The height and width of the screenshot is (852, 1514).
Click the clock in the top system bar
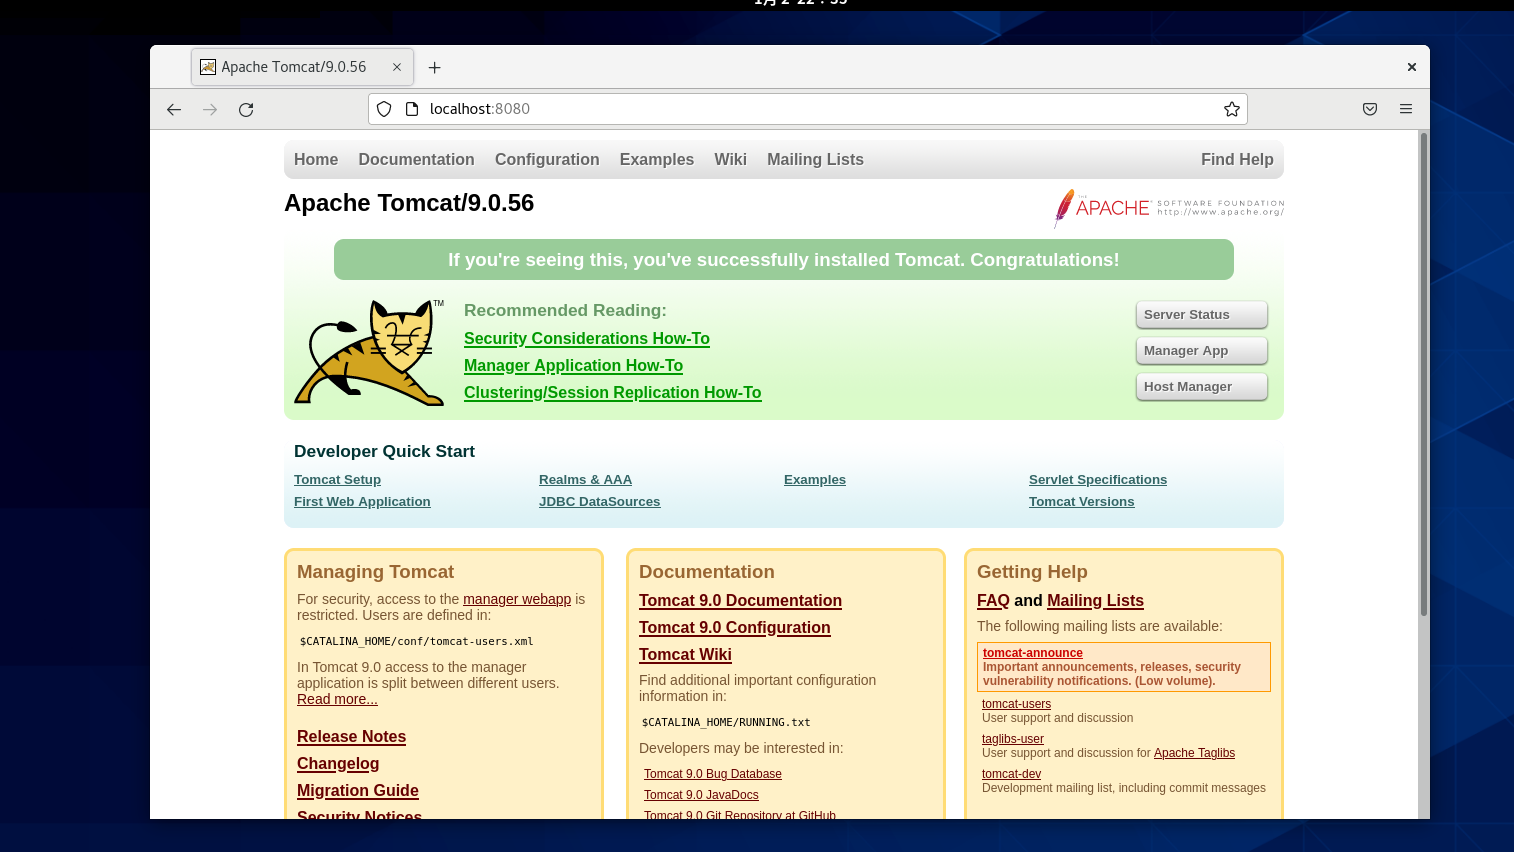(801, 3)
